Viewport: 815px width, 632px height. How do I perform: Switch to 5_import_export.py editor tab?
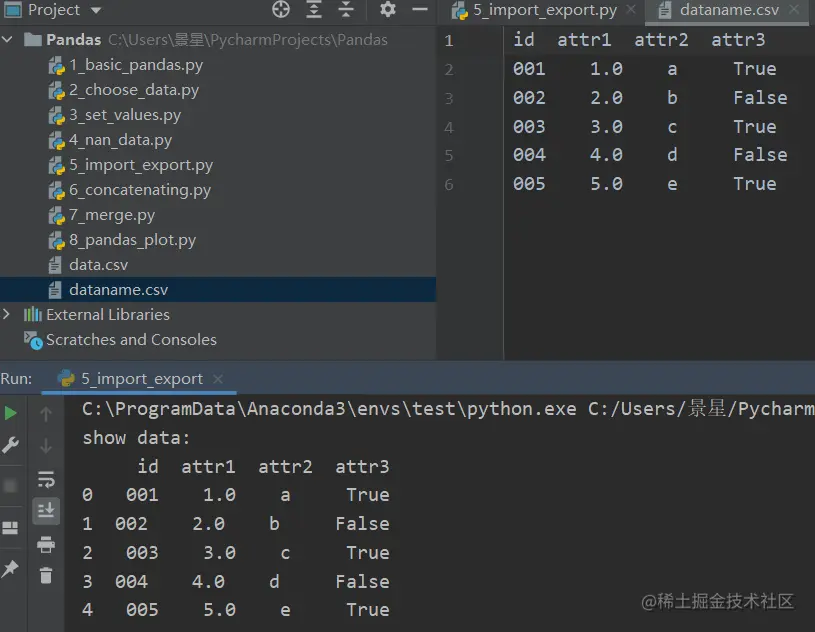(545, 10)
